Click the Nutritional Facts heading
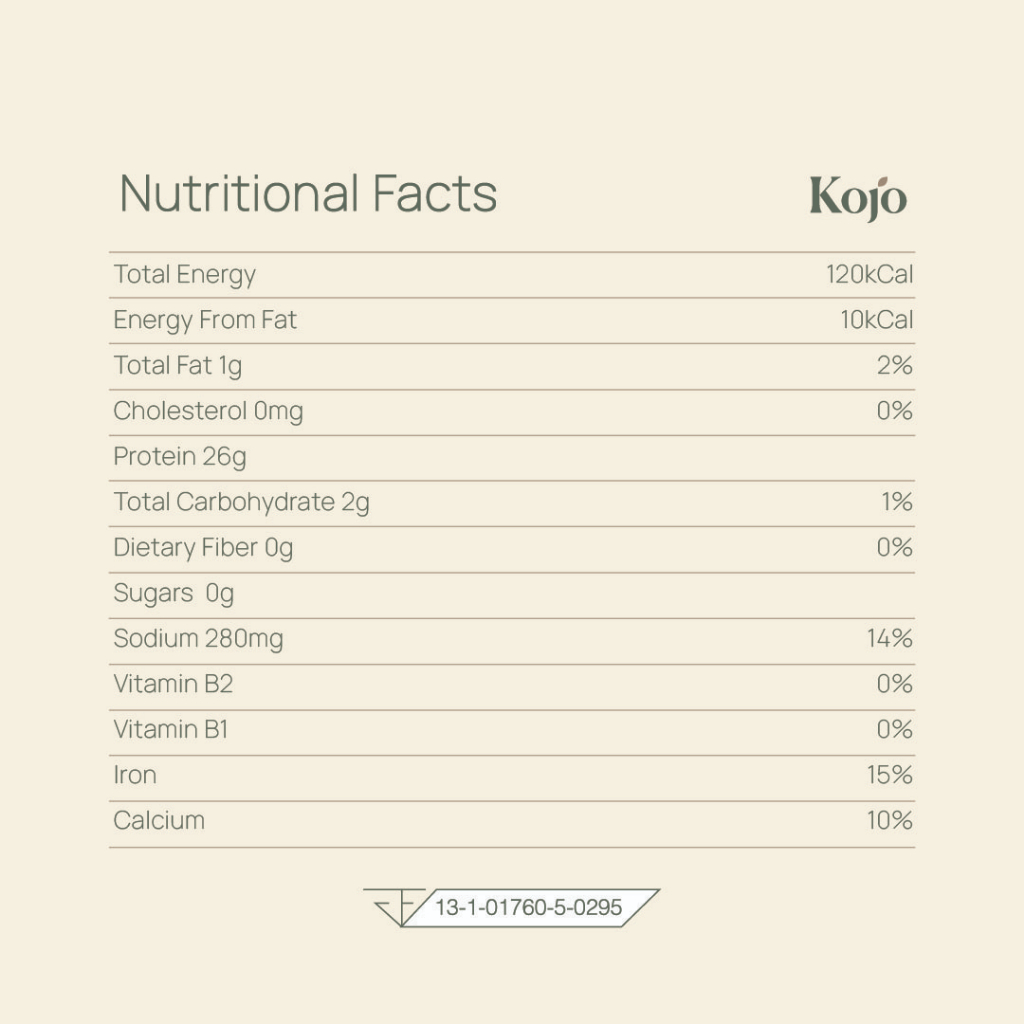This screenshot has height=1024, width=1024. (308, 194)
